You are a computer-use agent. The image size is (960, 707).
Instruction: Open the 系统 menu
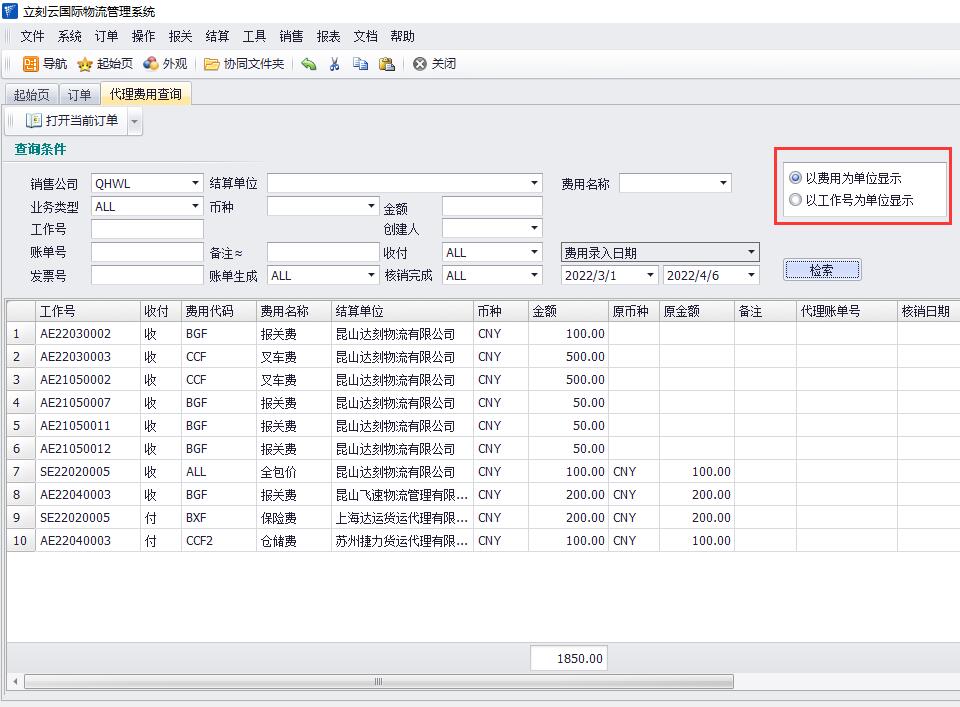pos(70,36)
